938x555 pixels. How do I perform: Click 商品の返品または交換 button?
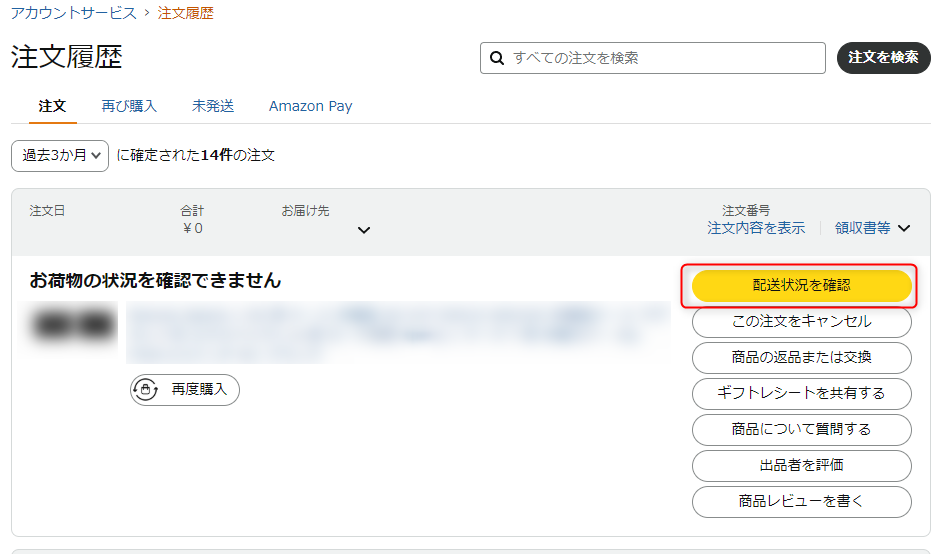[802, 358]
